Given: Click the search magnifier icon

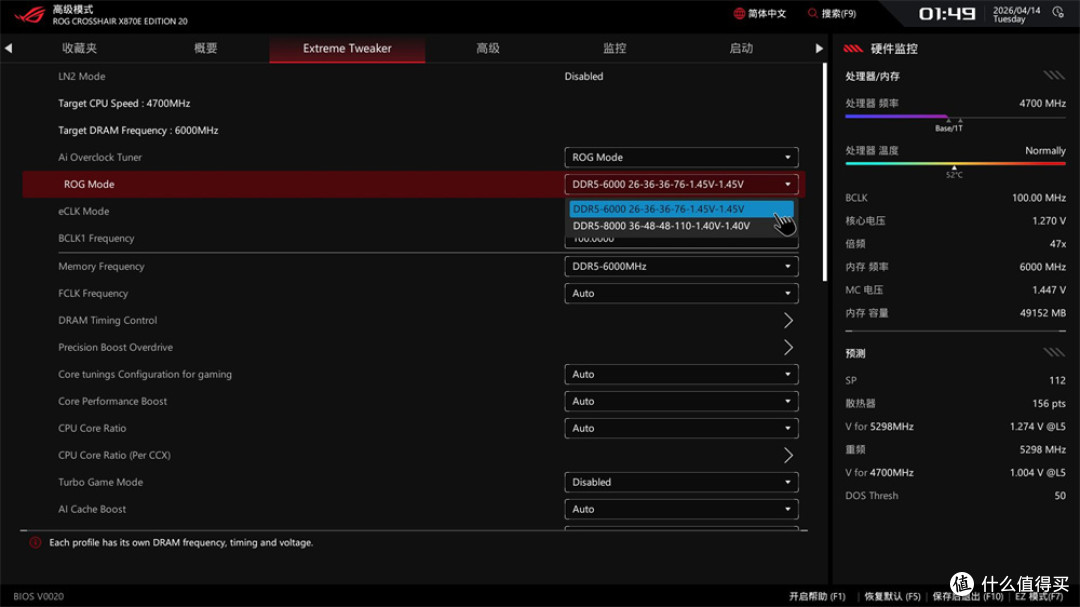Looking at the screenshot, I should tap(813, 13).
